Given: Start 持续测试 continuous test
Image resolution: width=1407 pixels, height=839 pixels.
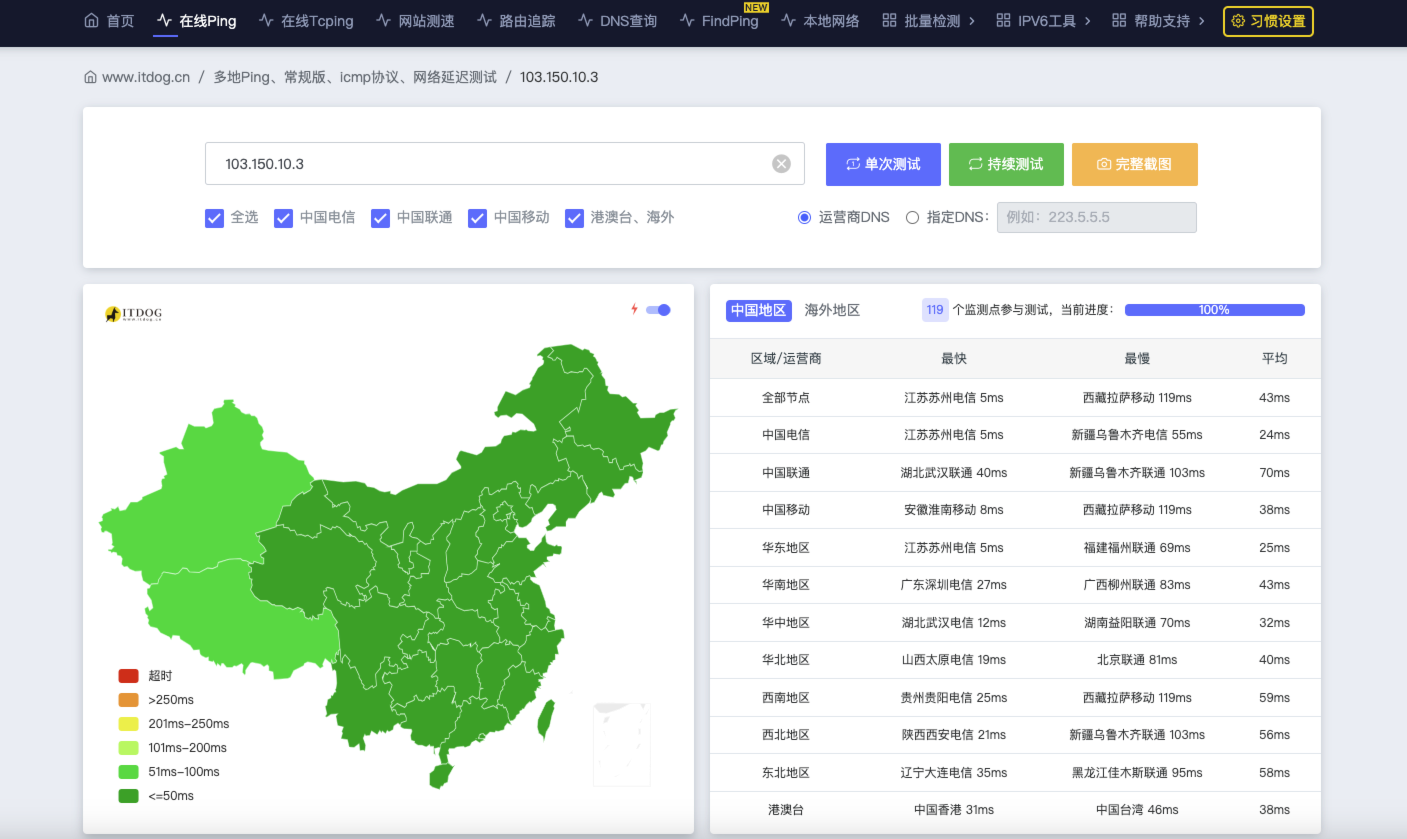Looking at the screenshot, I should pos(1006,164).
